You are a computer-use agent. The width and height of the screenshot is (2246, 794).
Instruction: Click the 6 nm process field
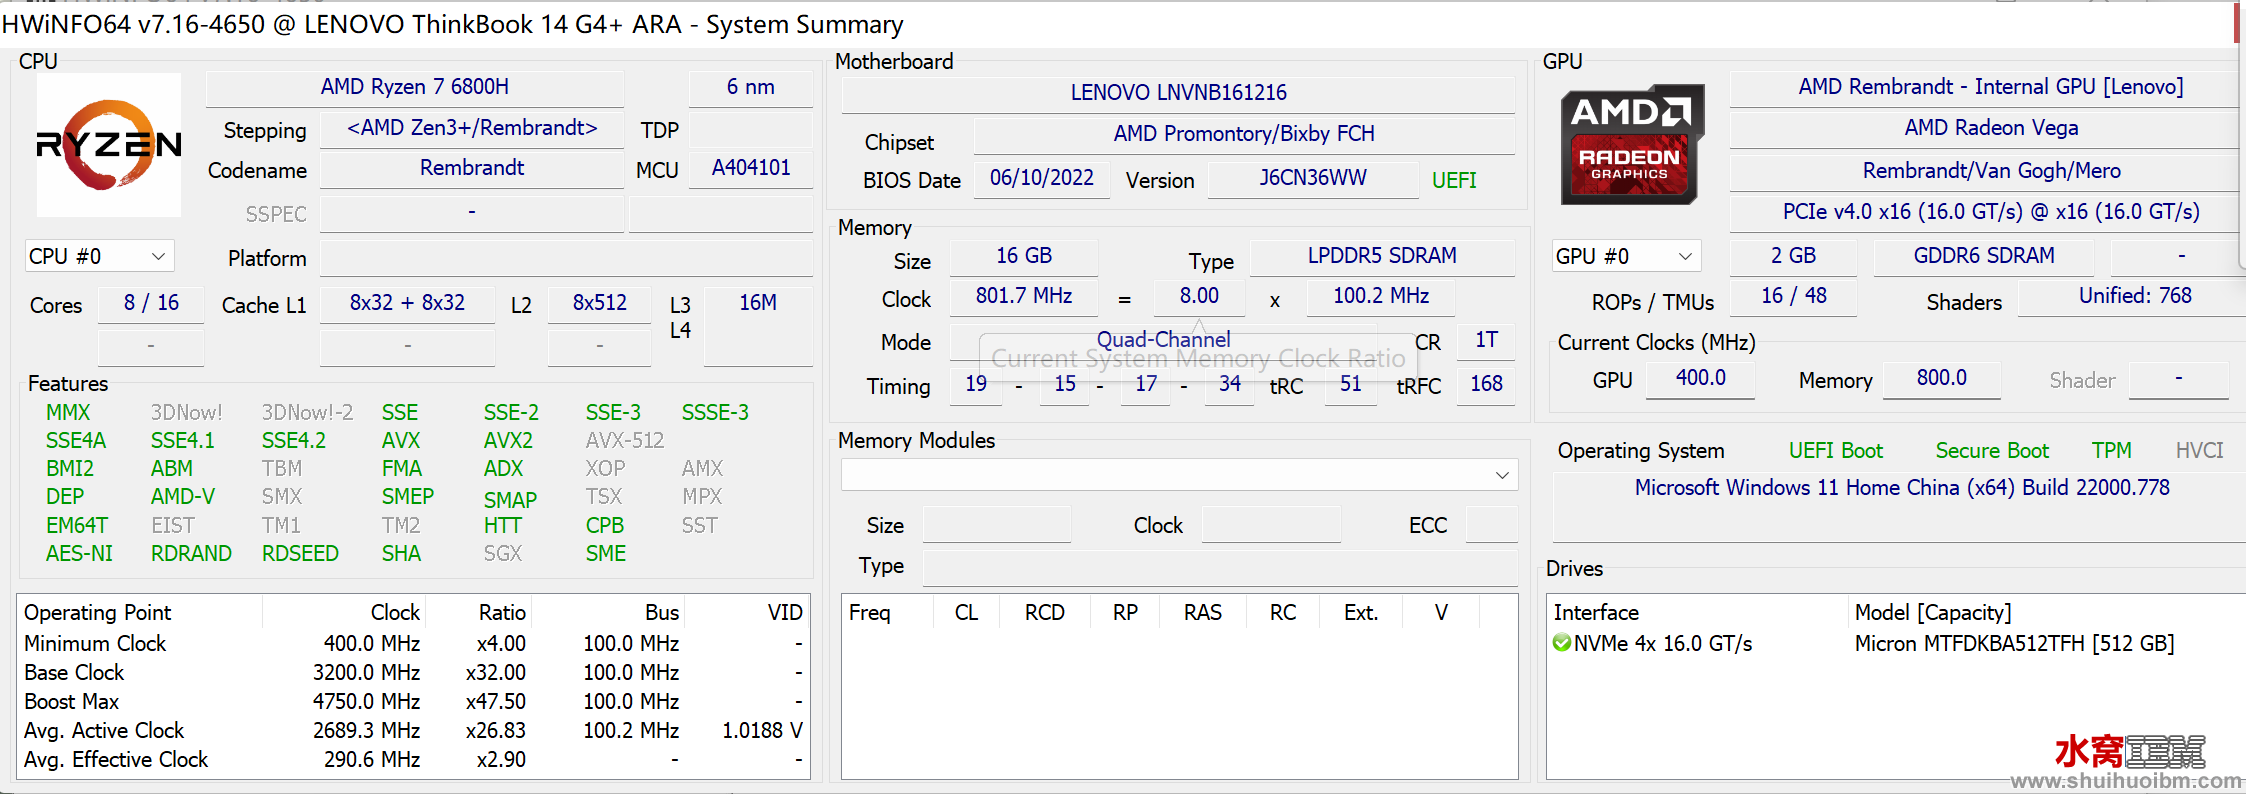750,87
